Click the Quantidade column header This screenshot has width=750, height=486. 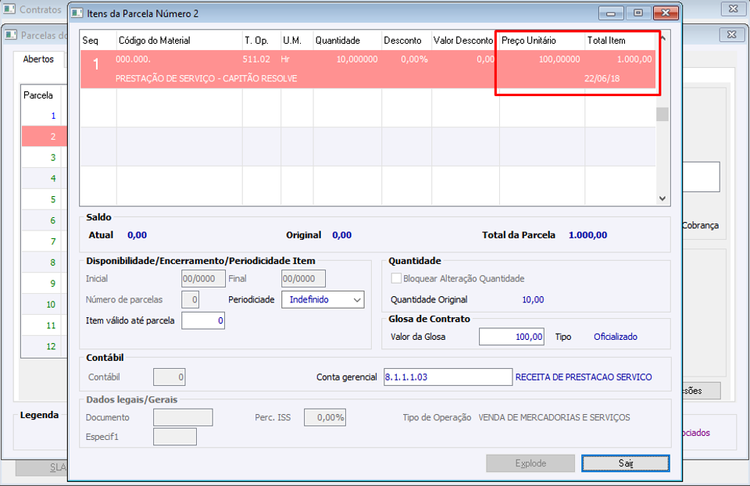[347, 41]
